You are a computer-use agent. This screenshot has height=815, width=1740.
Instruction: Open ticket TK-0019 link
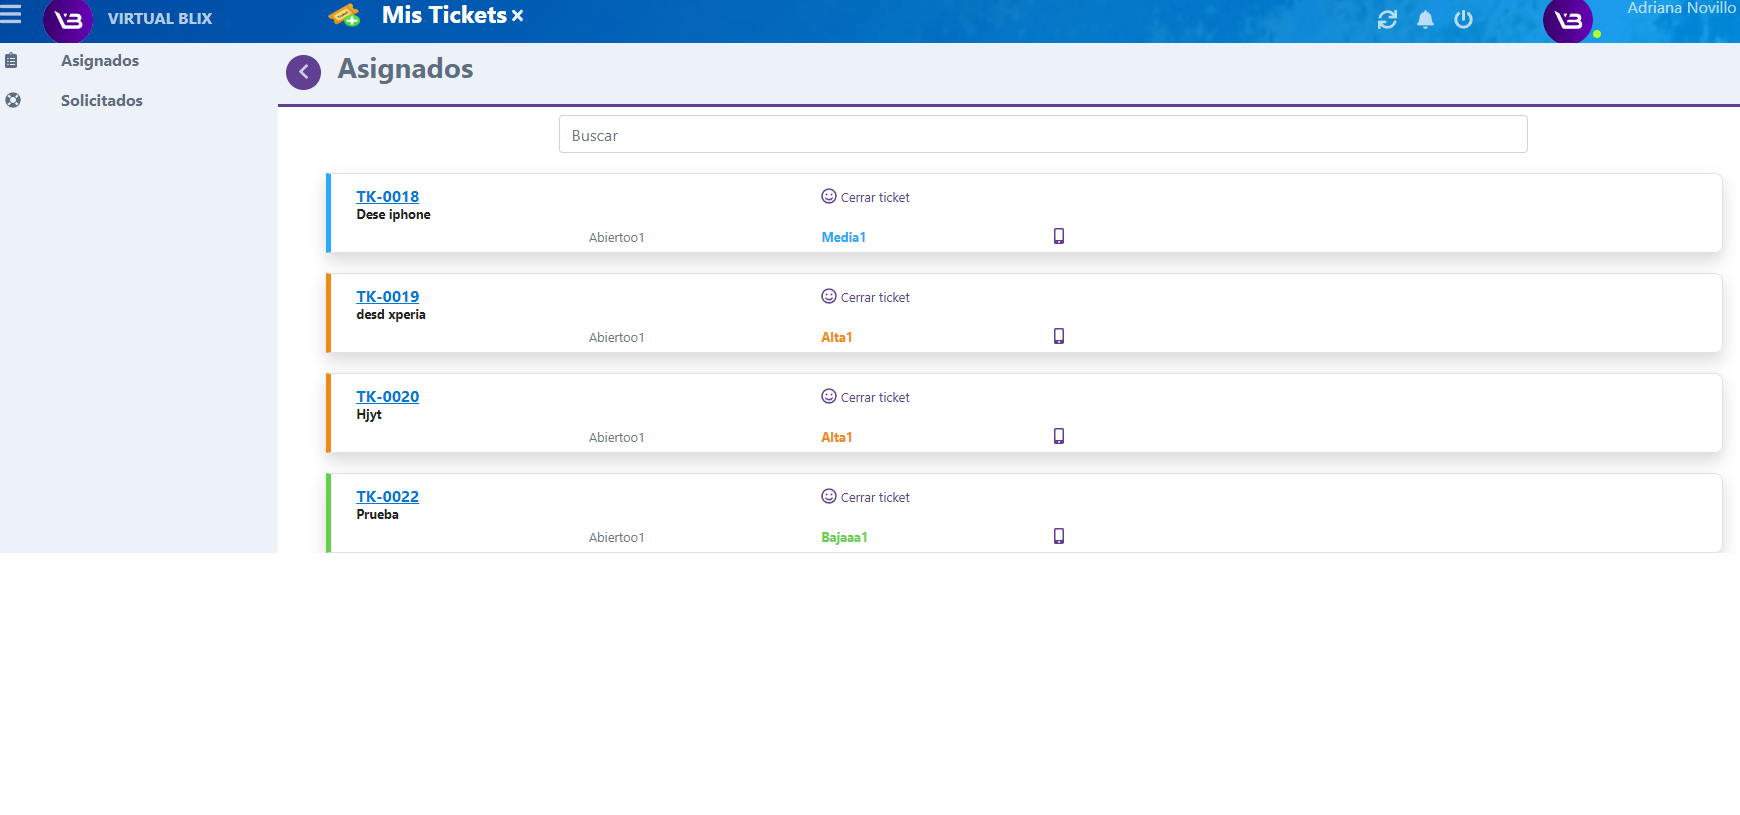[387, 297]
